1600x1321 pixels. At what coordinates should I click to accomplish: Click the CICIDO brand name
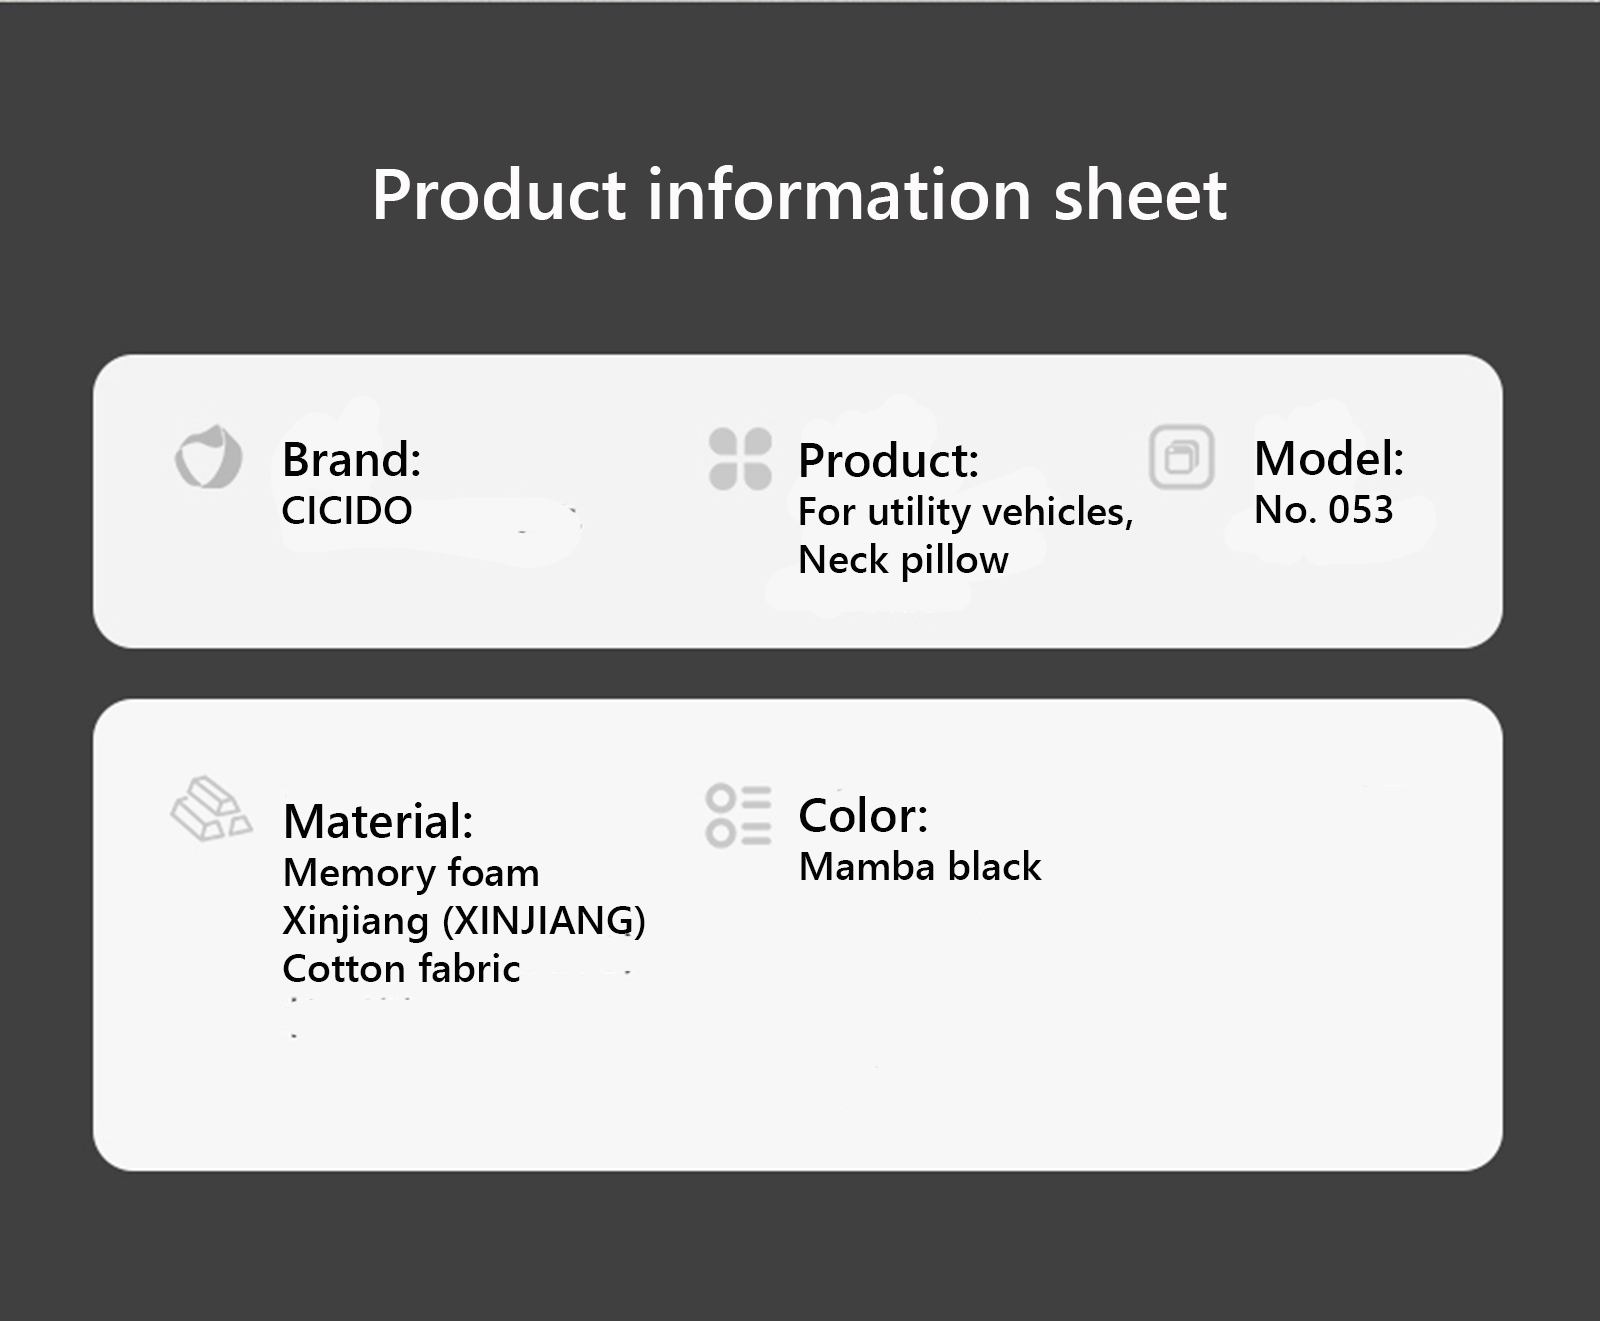(346, 511)
